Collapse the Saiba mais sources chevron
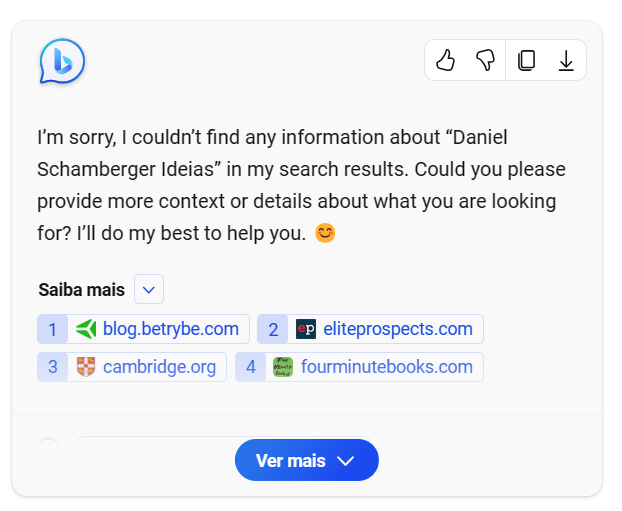Screen dimensions: 622x511 (x=149, y=289)
